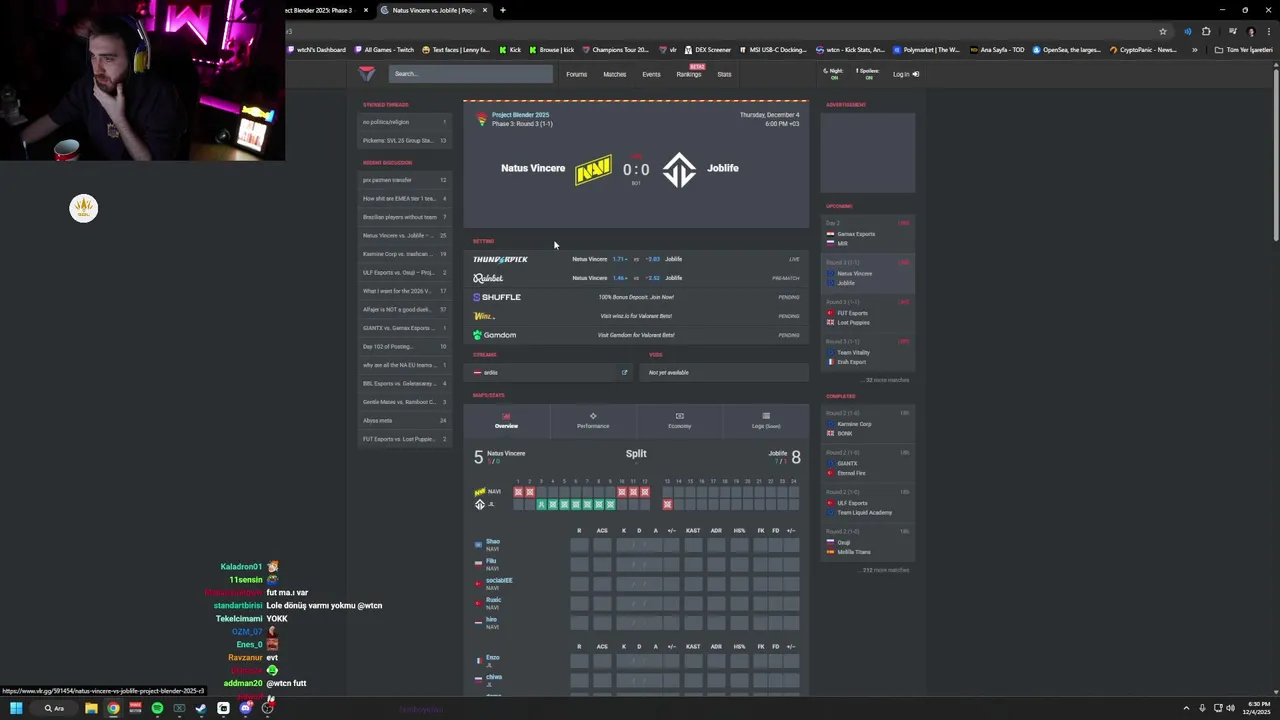Close the Natus Vincere vs. Joblife tab
This screenshot has width=1280, height=720.
point(485,10)
